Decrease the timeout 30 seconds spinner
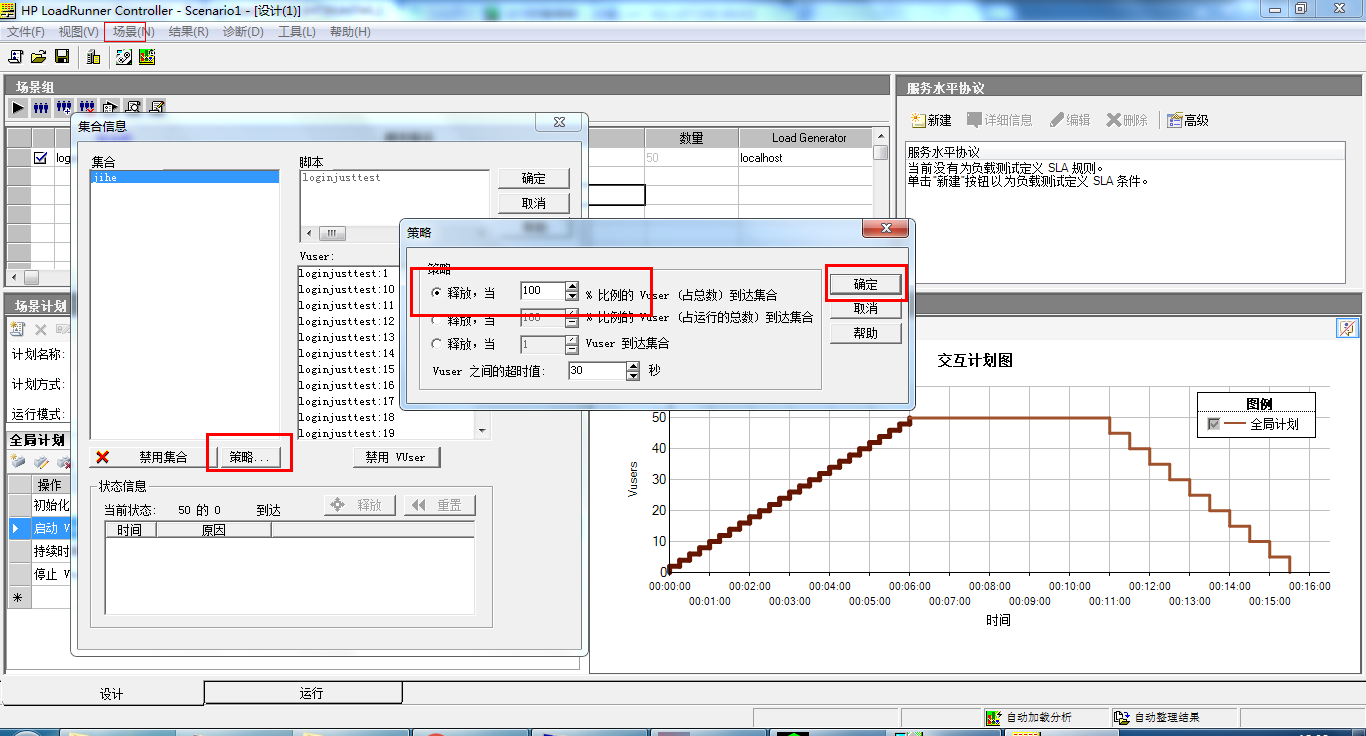Image resolution: width=1366 pixels, height=736 pixels. tap(633, 375)
